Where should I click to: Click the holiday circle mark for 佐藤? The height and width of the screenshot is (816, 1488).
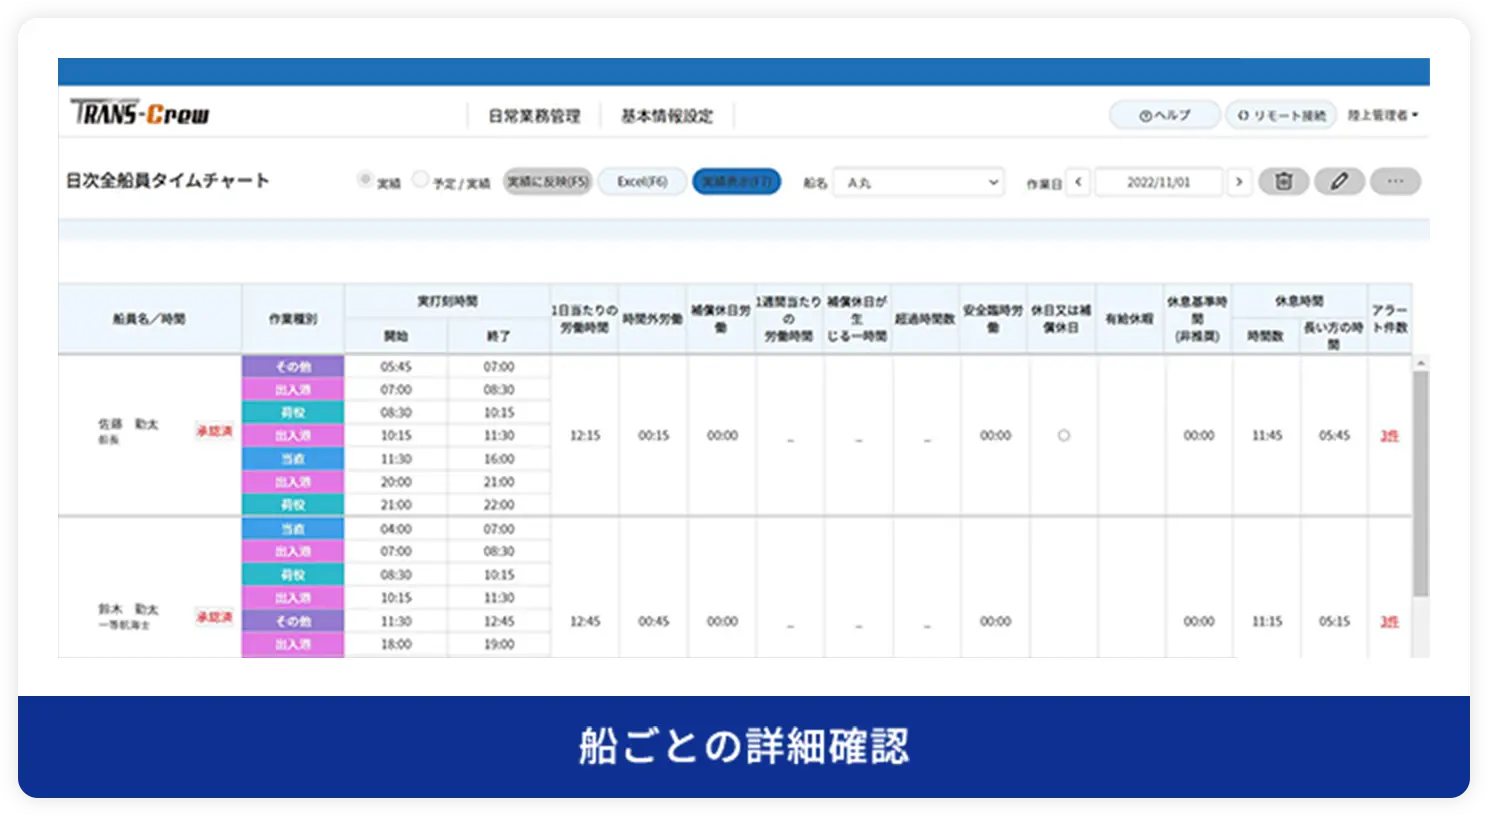pos(1064,436)
